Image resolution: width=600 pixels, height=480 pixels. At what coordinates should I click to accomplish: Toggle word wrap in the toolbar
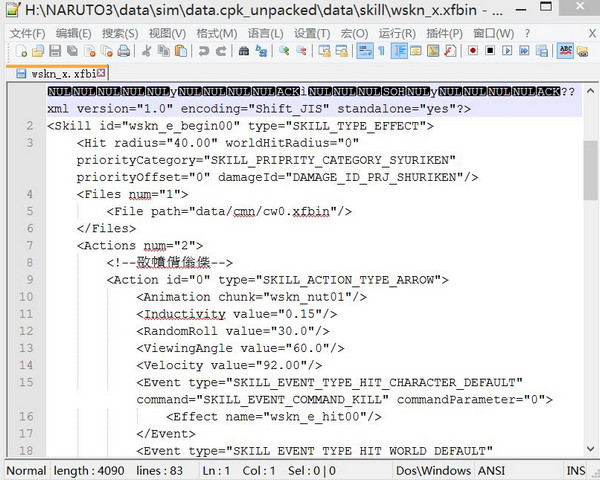pyautogui.click(x=365, y=51)
